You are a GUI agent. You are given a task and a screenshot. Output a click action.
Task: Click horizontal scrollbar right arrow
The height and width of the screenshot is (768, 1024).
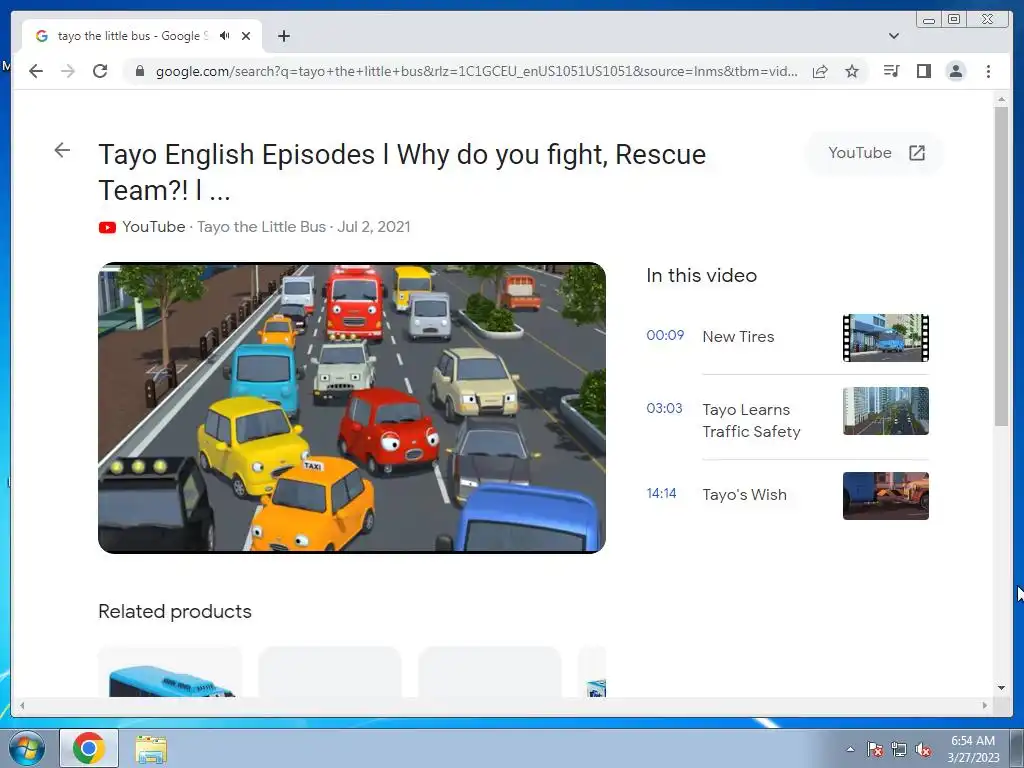click(985, 705)
